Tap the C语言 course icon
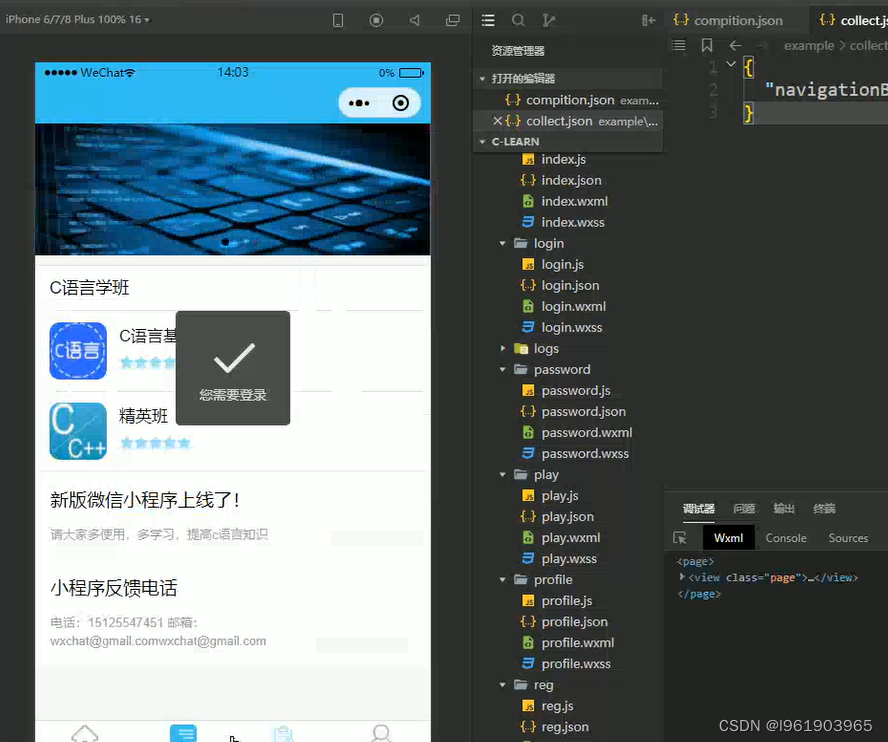The image size is (888, 742). point(78,351)
